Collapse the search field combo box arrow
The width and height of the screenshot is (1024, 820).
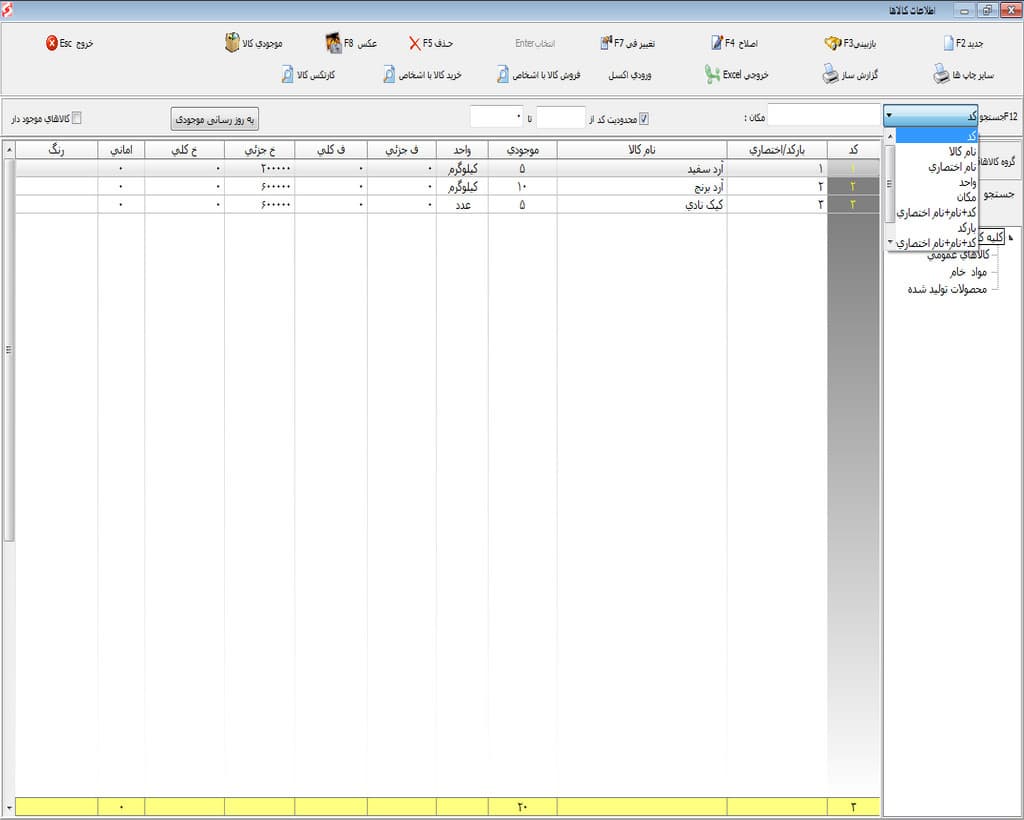[x=888, y=117]
